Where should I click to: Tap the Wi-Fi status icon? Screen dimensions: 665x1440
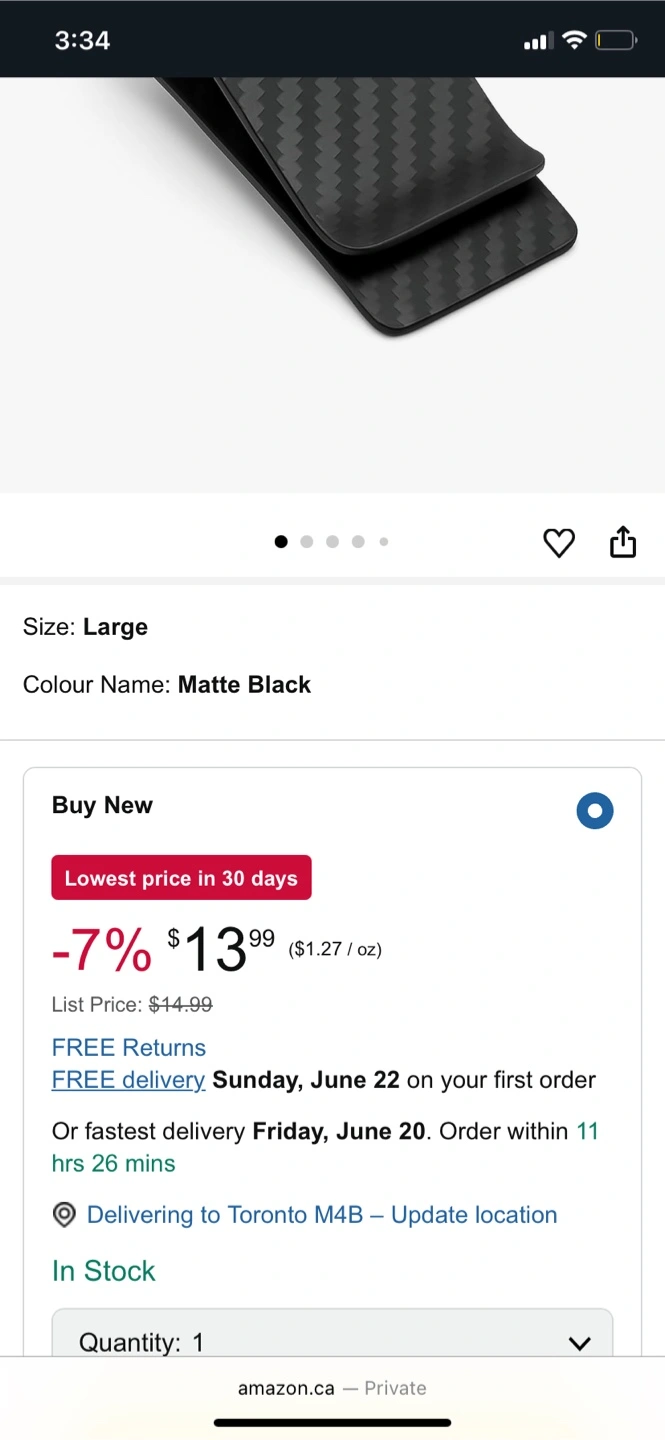click(x=573, y=40)
